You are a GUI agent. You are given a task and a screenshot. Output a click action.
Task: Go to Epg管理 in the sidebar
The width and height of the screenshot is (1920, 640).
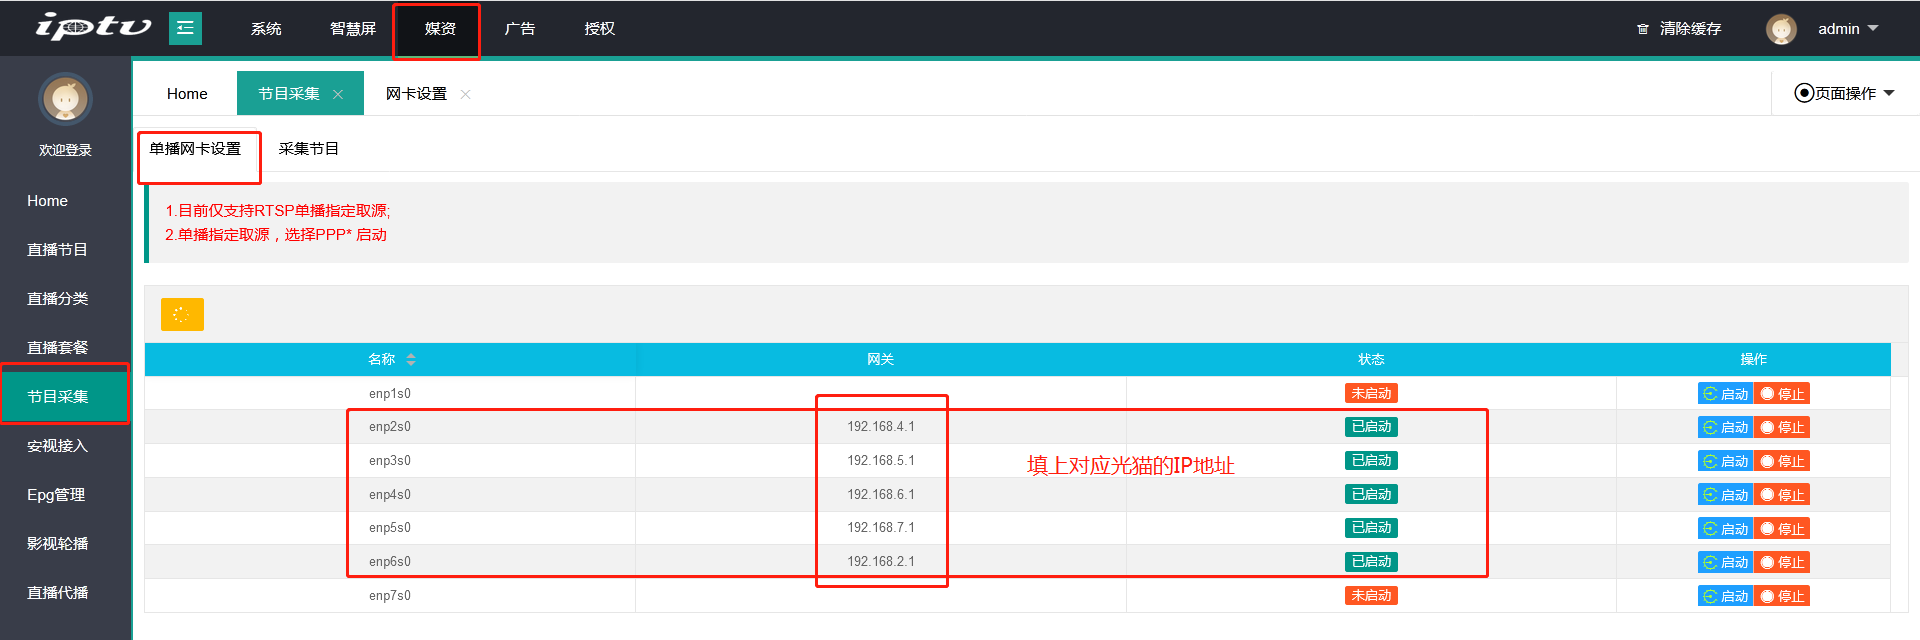point(56,495)
